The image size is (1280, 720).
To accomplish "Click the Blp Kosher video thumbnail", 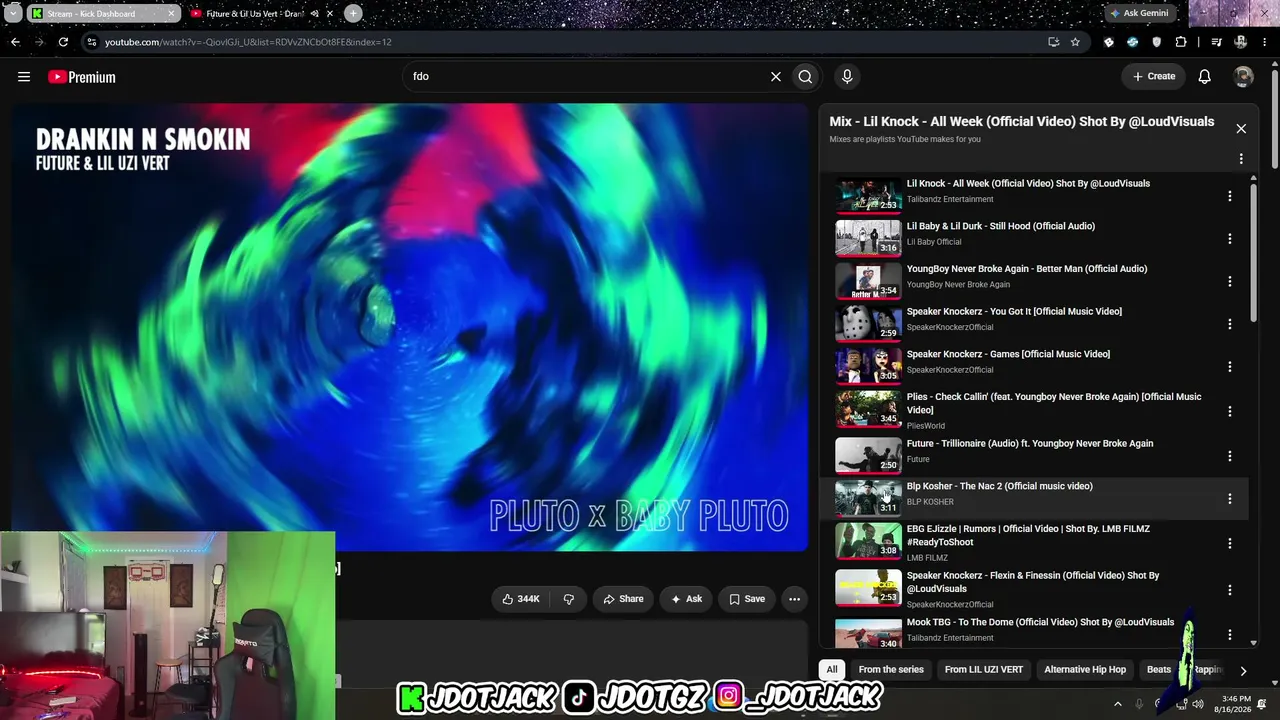I will [x=868, y=498].
